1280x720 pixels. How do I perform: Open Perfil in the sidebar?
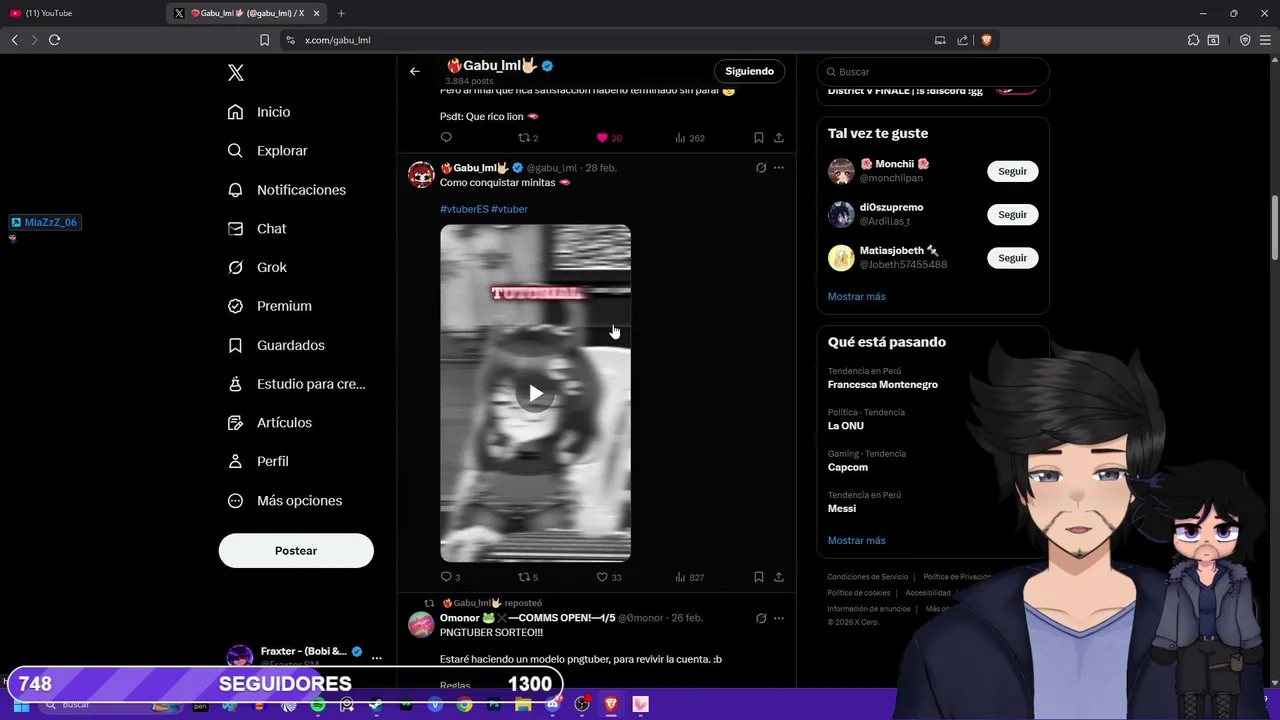(x=259, y=462)
